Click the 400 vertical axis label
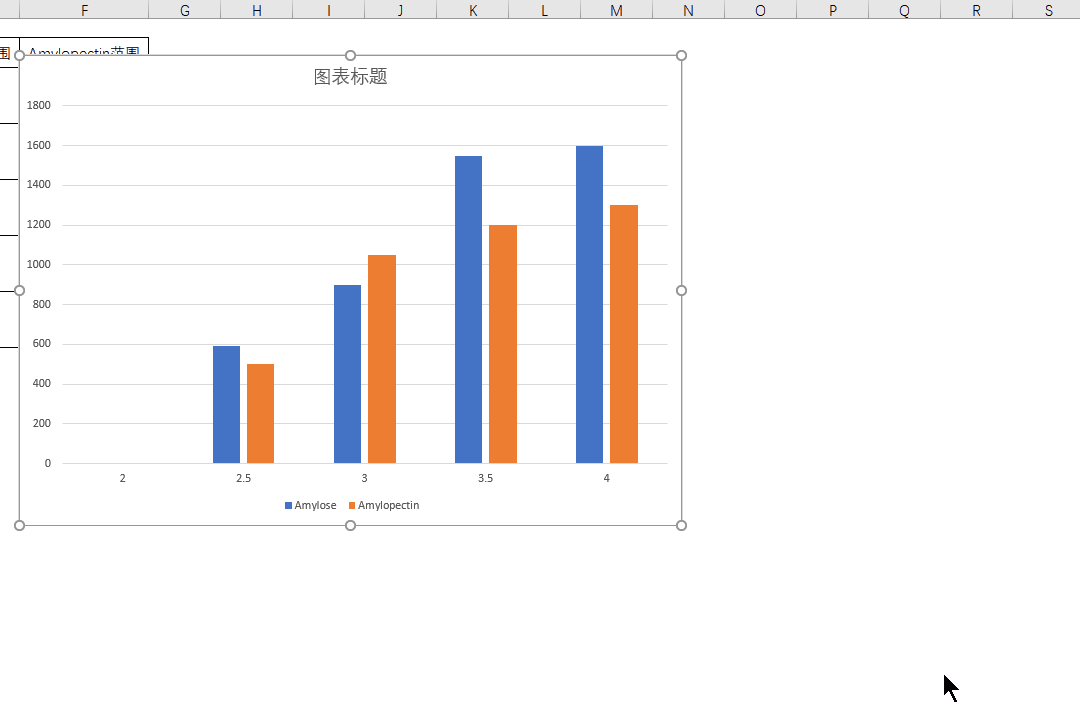Image resolution: width=1080 pixels, height=720 pixels. (41, 384)
